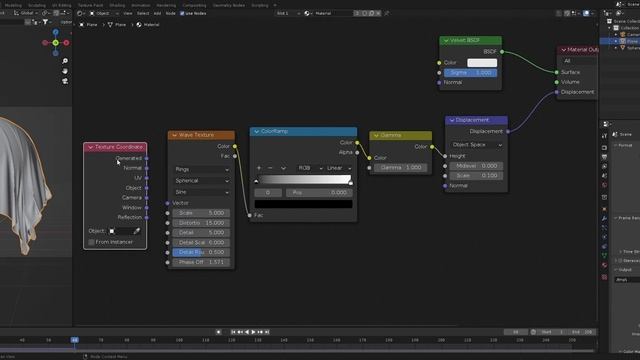Open the Spherical direction dropdown
The width and height of the screenshot is (640, 360).
(202, 180)
